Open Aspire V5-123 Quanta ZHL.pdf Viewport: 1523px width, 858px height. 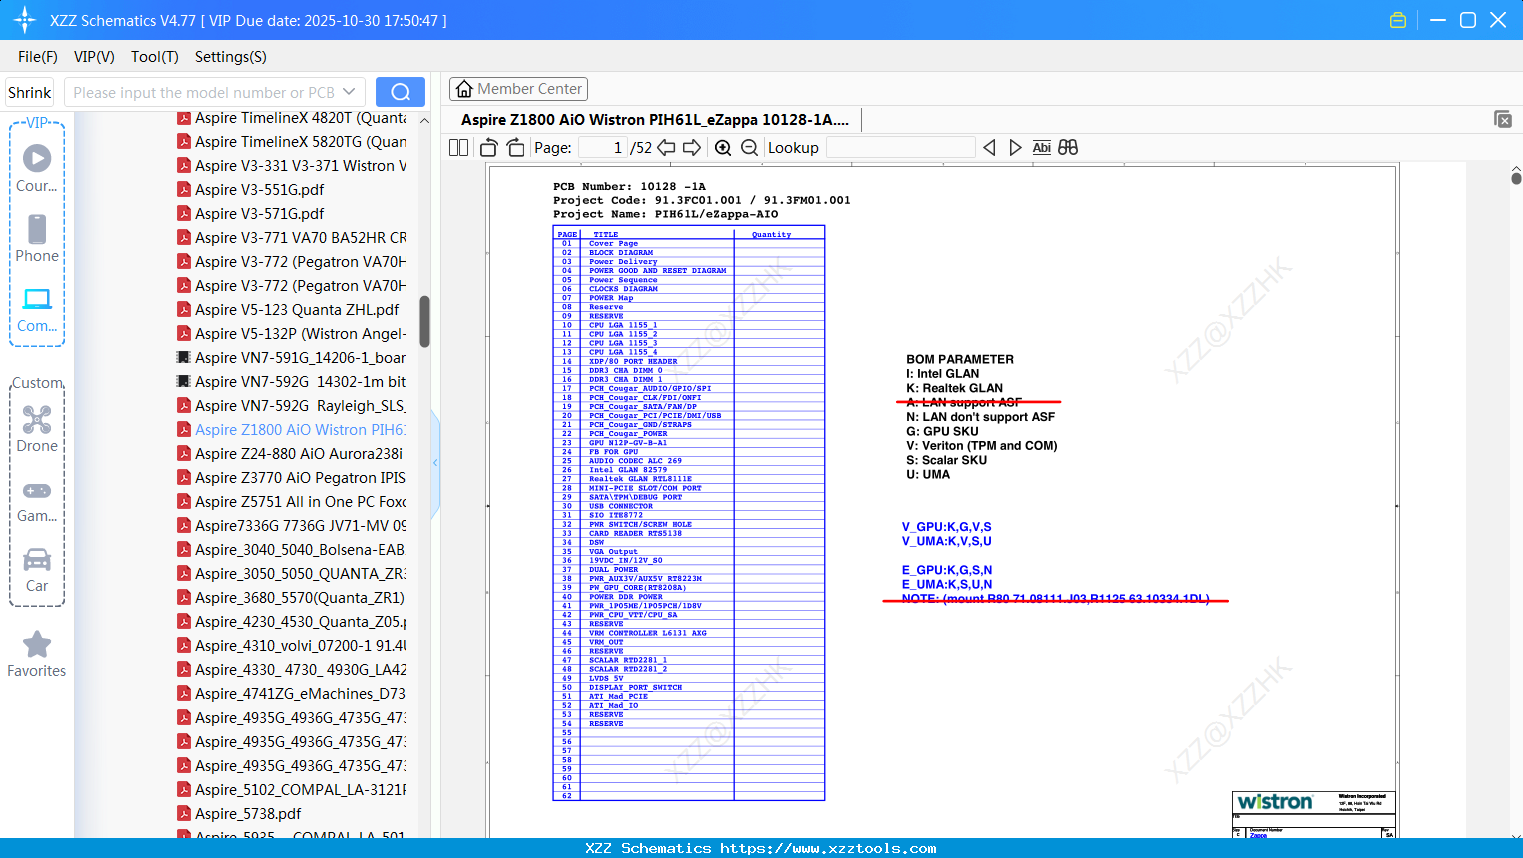pos(288,310)
